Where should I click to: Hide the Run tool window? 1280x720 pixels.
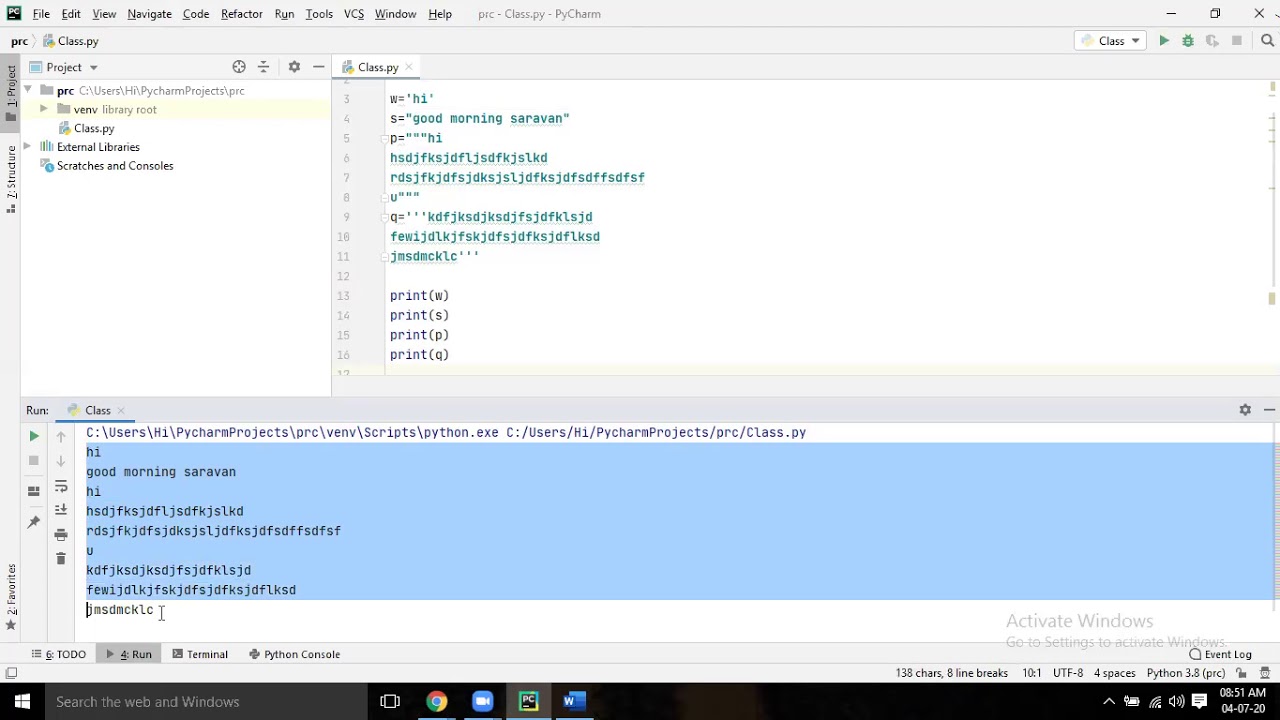coord(1269,410)
